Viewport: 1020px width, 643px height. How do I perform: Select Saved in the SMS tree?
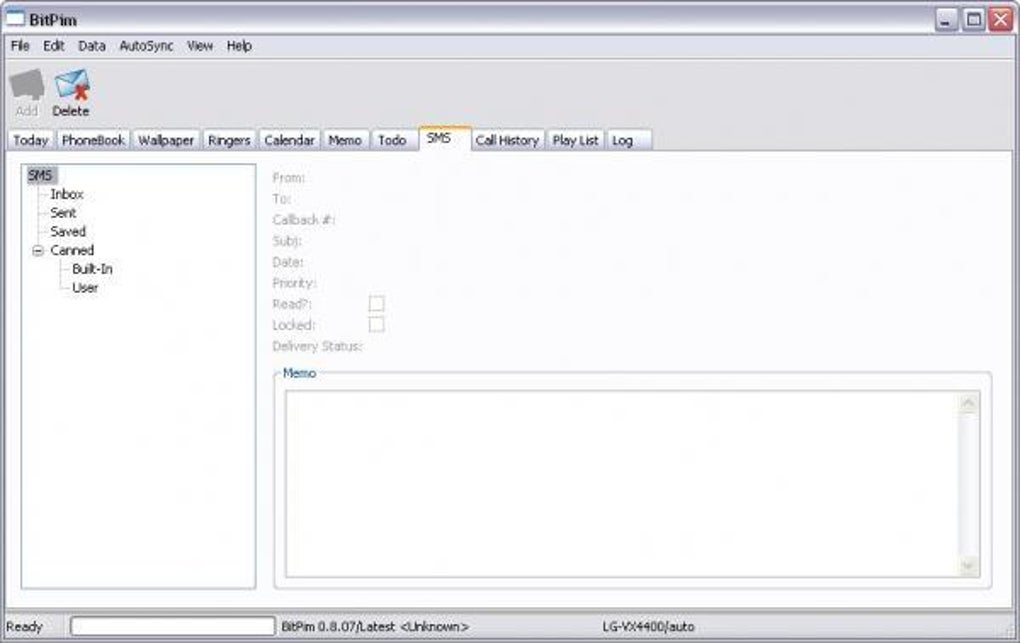coord(68,232)
